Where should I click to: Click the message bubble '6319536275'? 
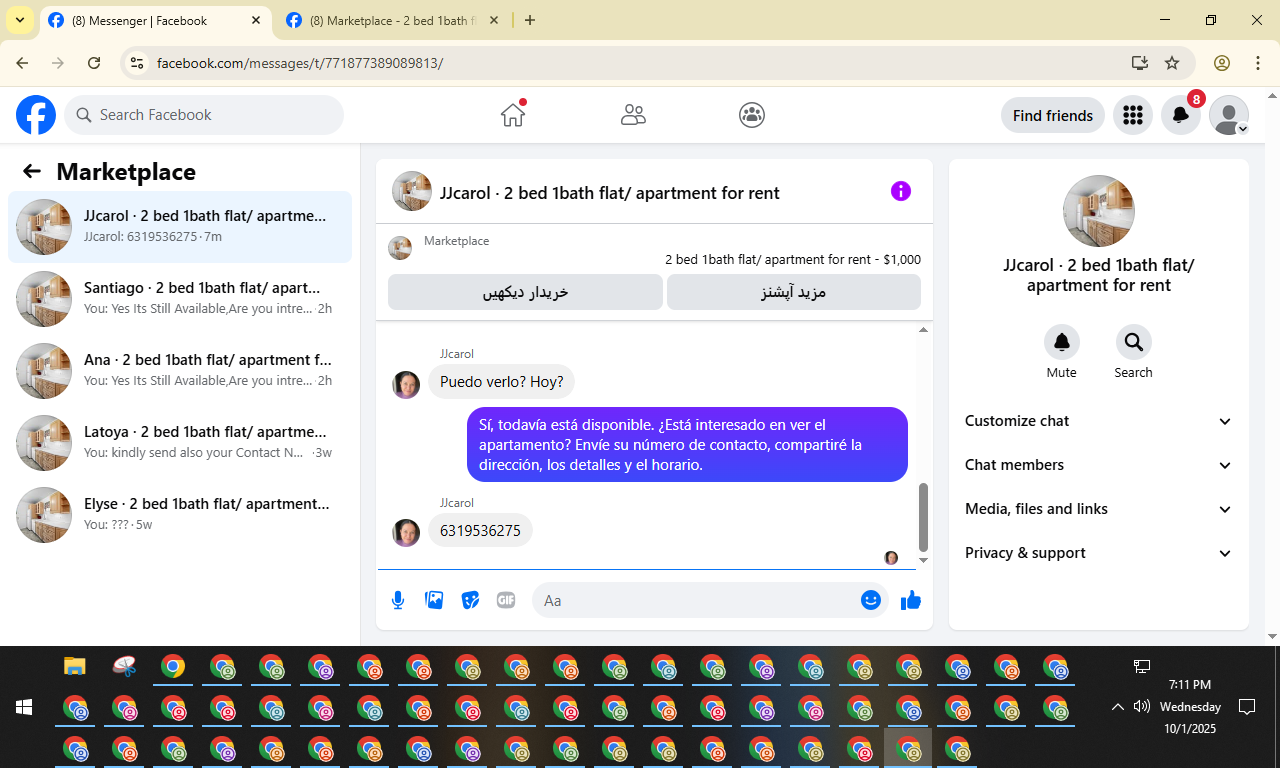(x=481, y=531)
